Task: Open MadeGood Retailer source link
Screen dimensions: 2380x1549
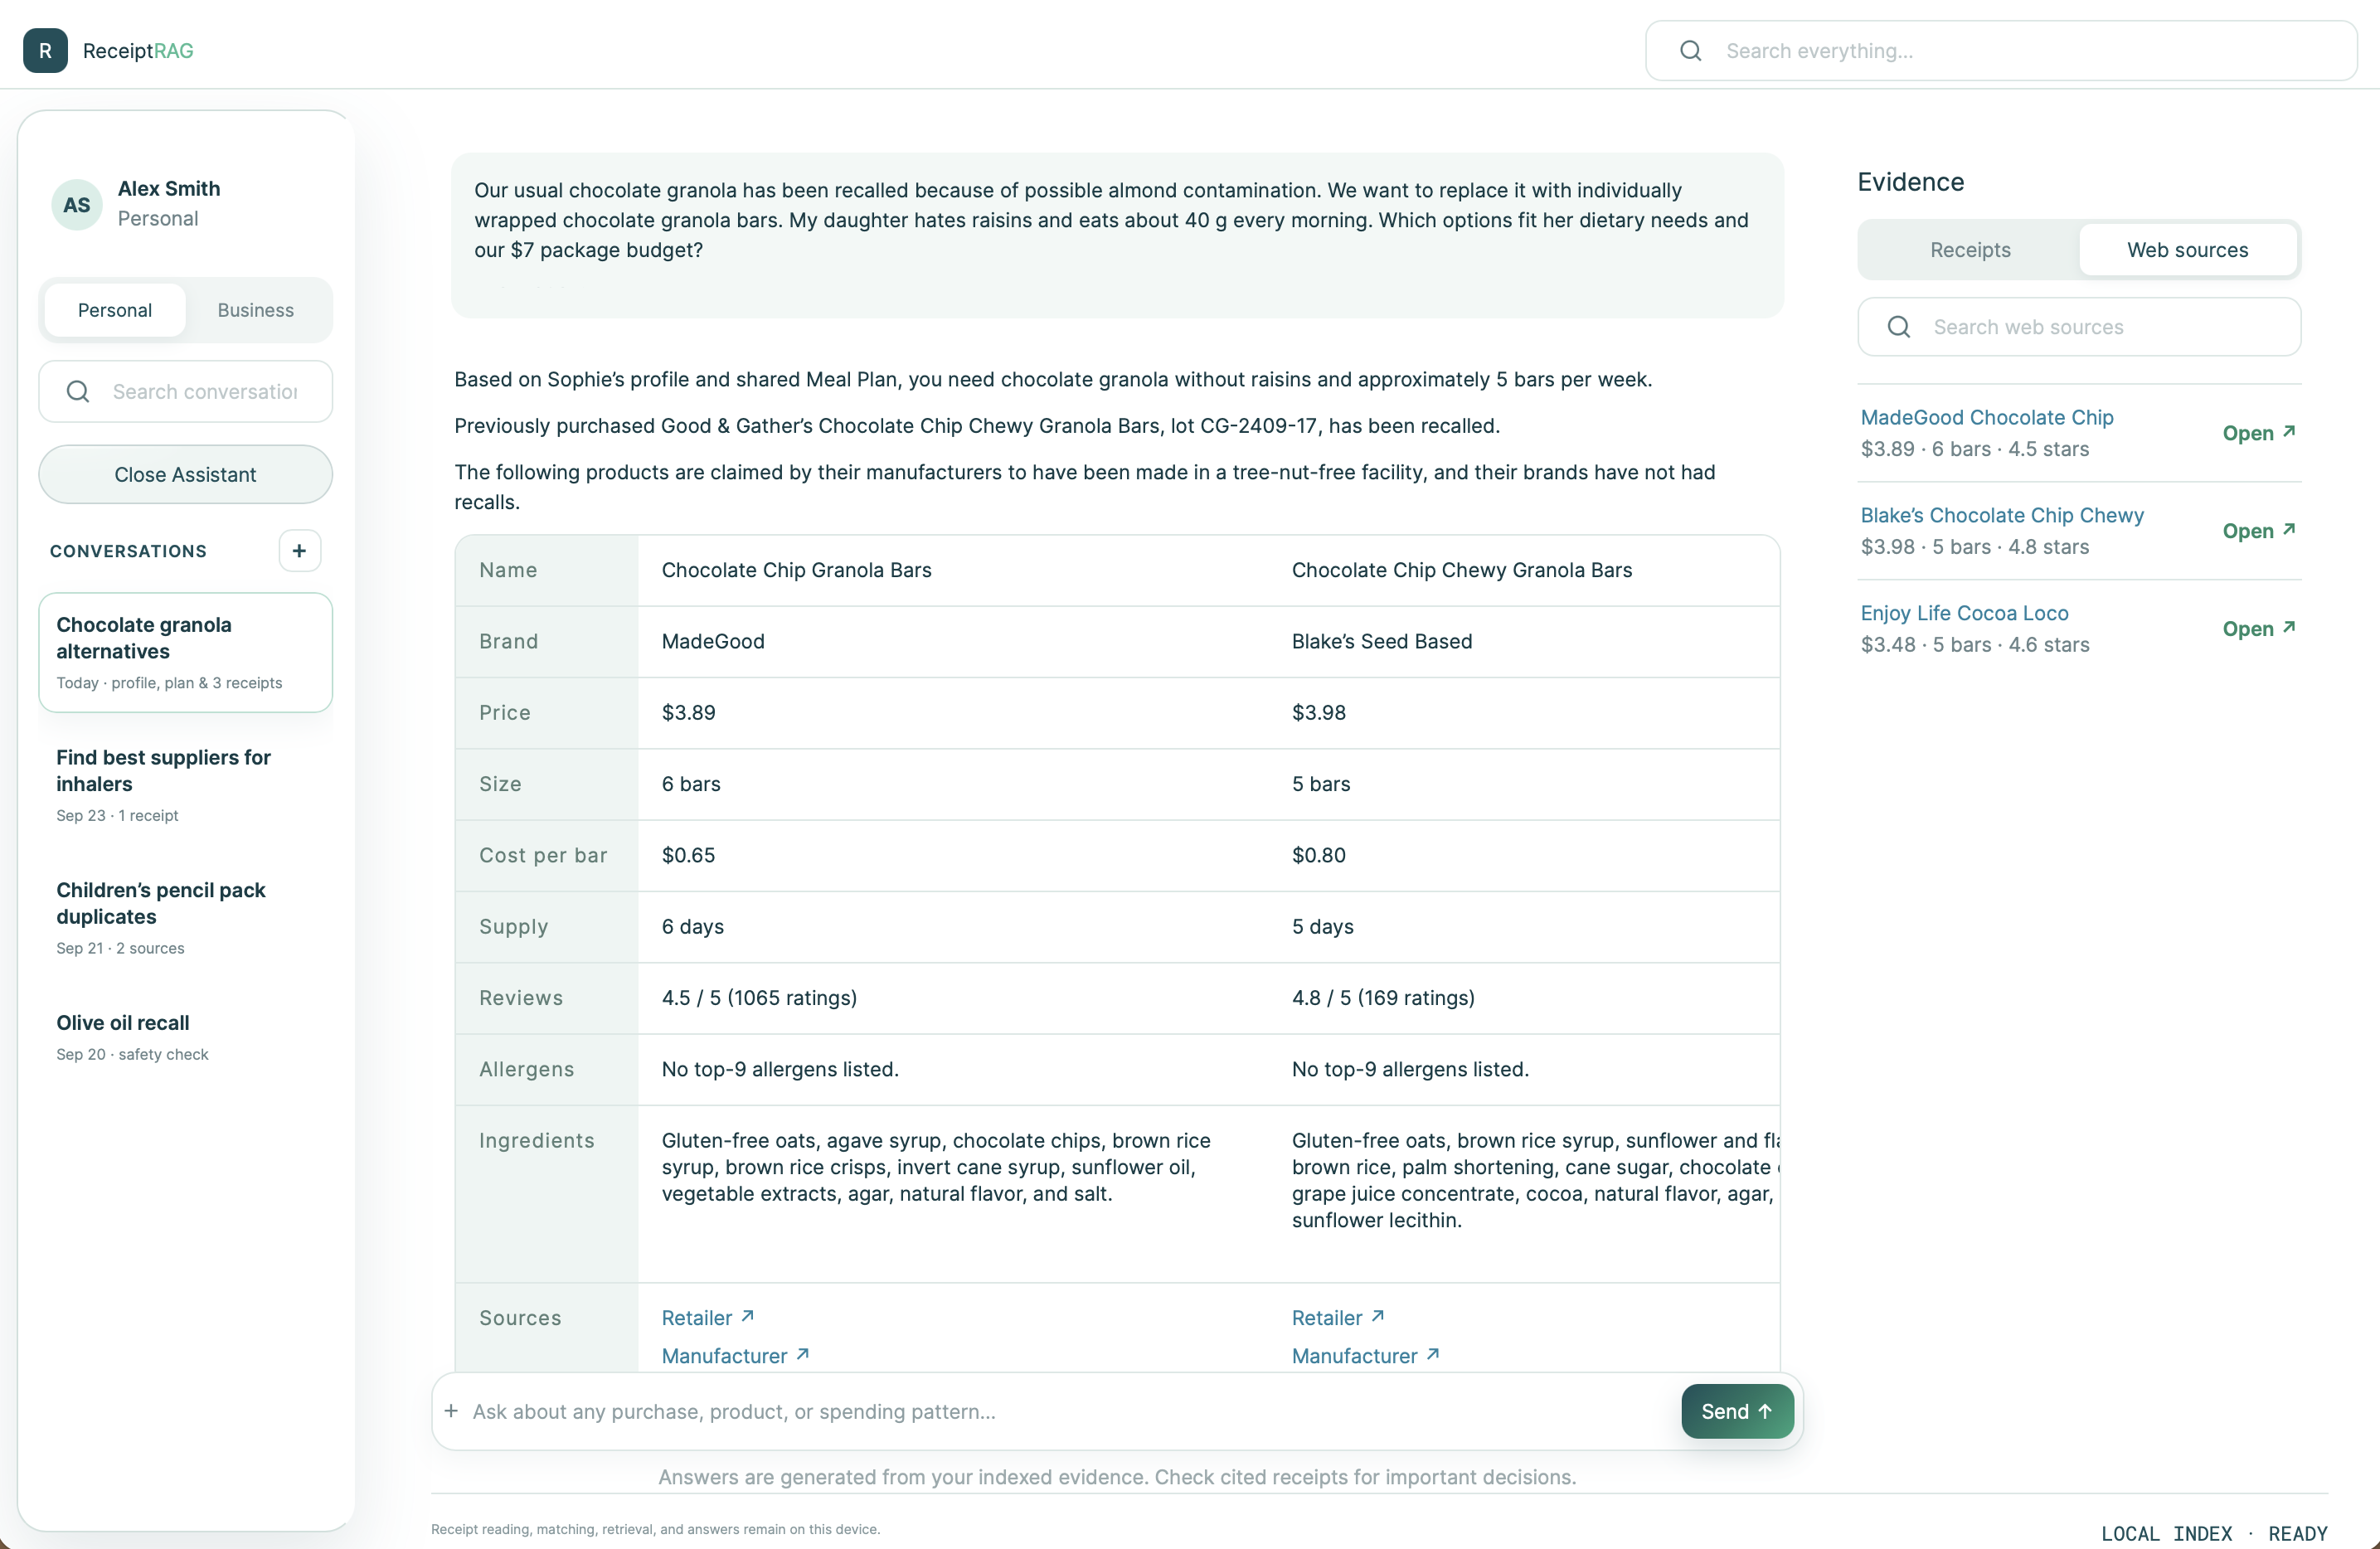Action: [708, 1317]
